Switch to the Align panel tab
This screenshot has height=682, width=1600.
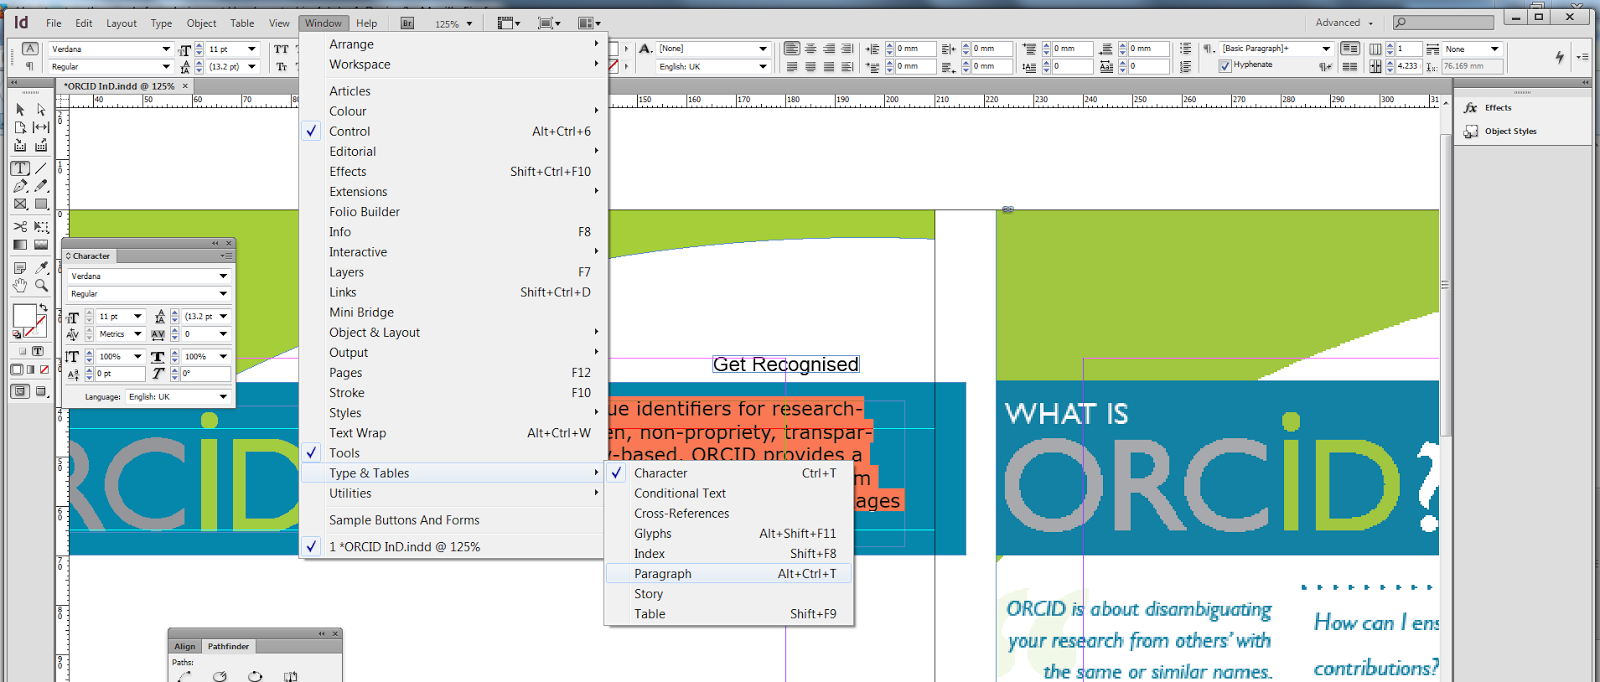tap(185, 646)
